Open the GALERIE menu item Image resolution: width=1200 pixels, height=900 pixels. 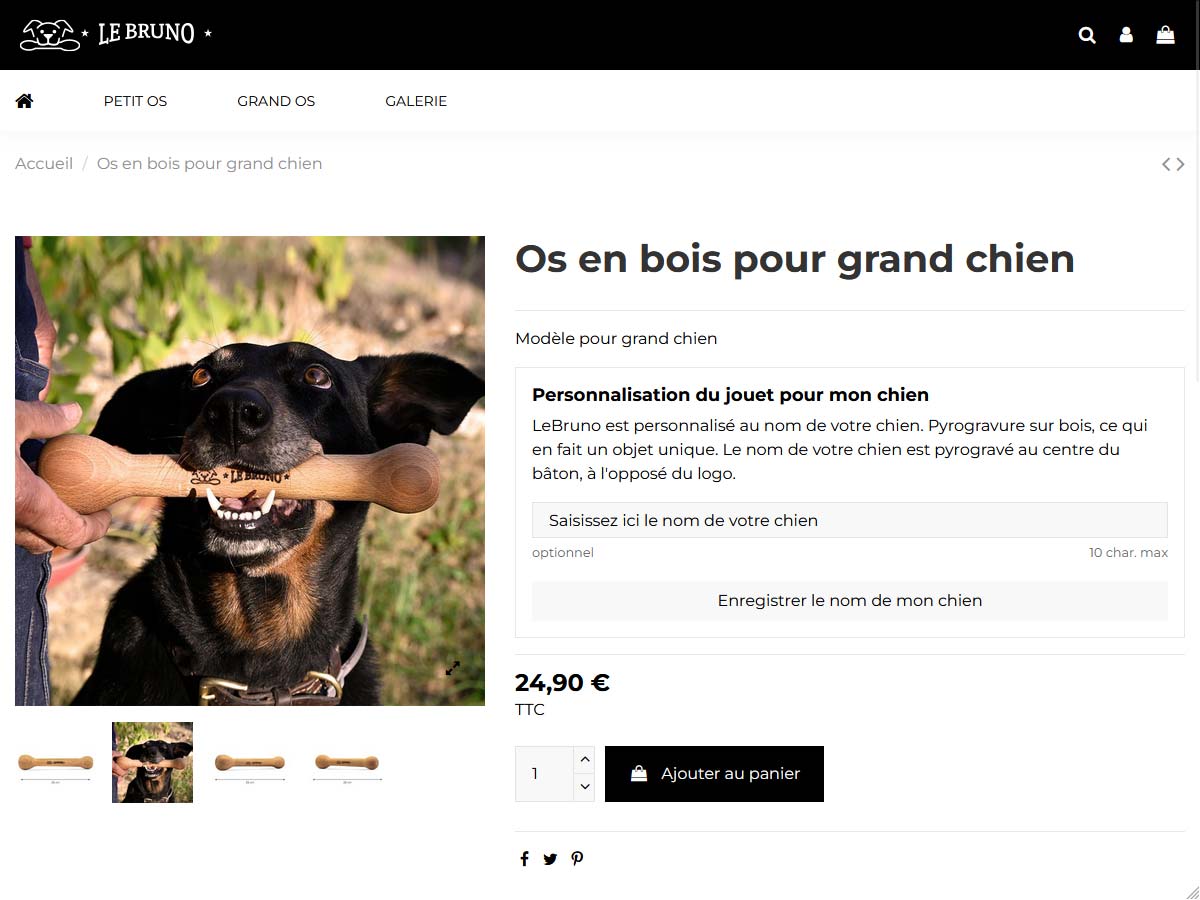pos(416,101)
